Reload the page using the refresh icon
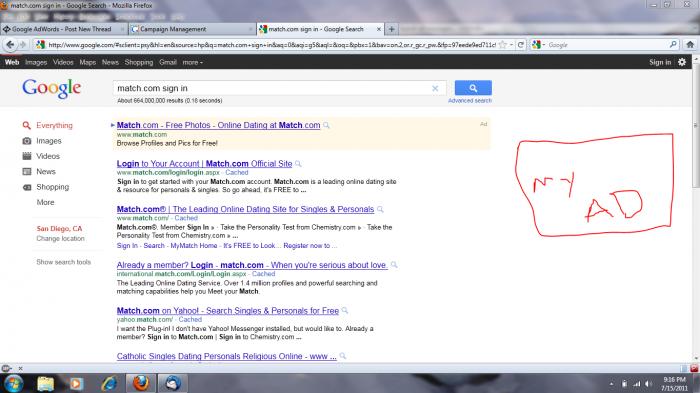The height and width of the screenshot is (393, 700). coord(521,45)
